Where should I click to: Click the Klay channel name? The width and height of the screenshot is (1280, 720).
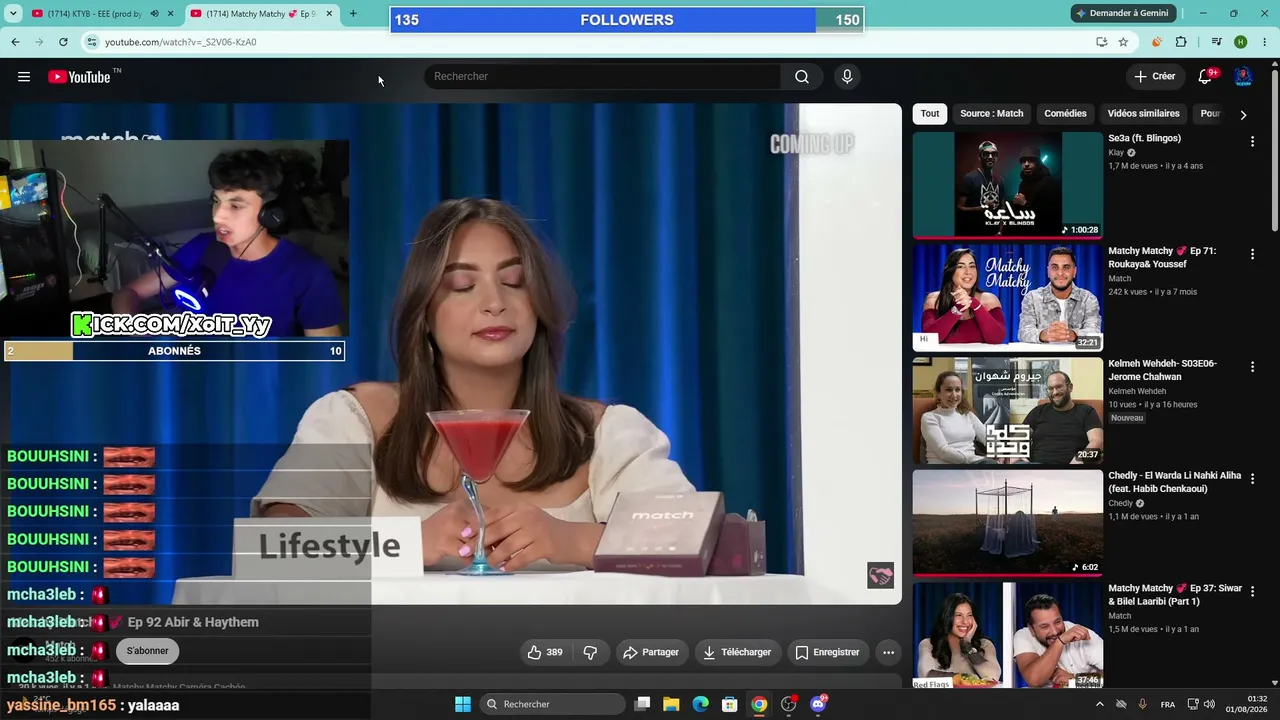1116,153
